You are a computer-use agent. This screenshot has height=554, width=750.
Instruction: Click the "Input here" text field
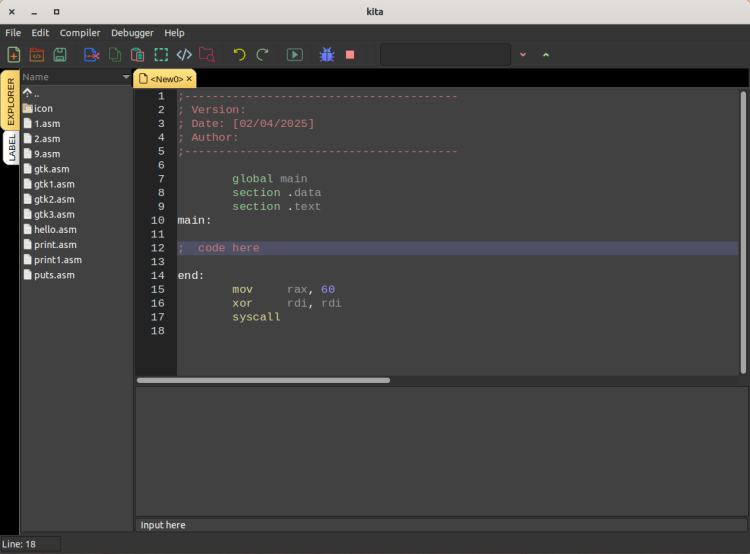pos(440,525)
